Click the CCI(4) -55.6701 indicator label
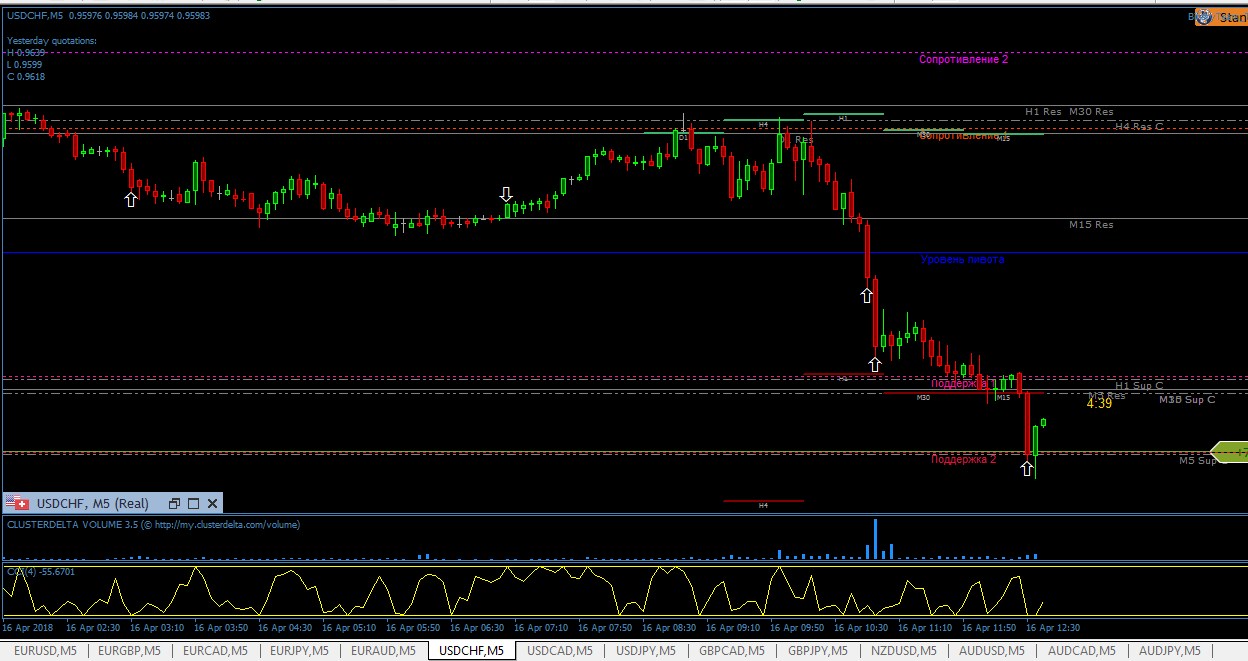This screenshot has width=1248, height=661. tap(41, 571)
